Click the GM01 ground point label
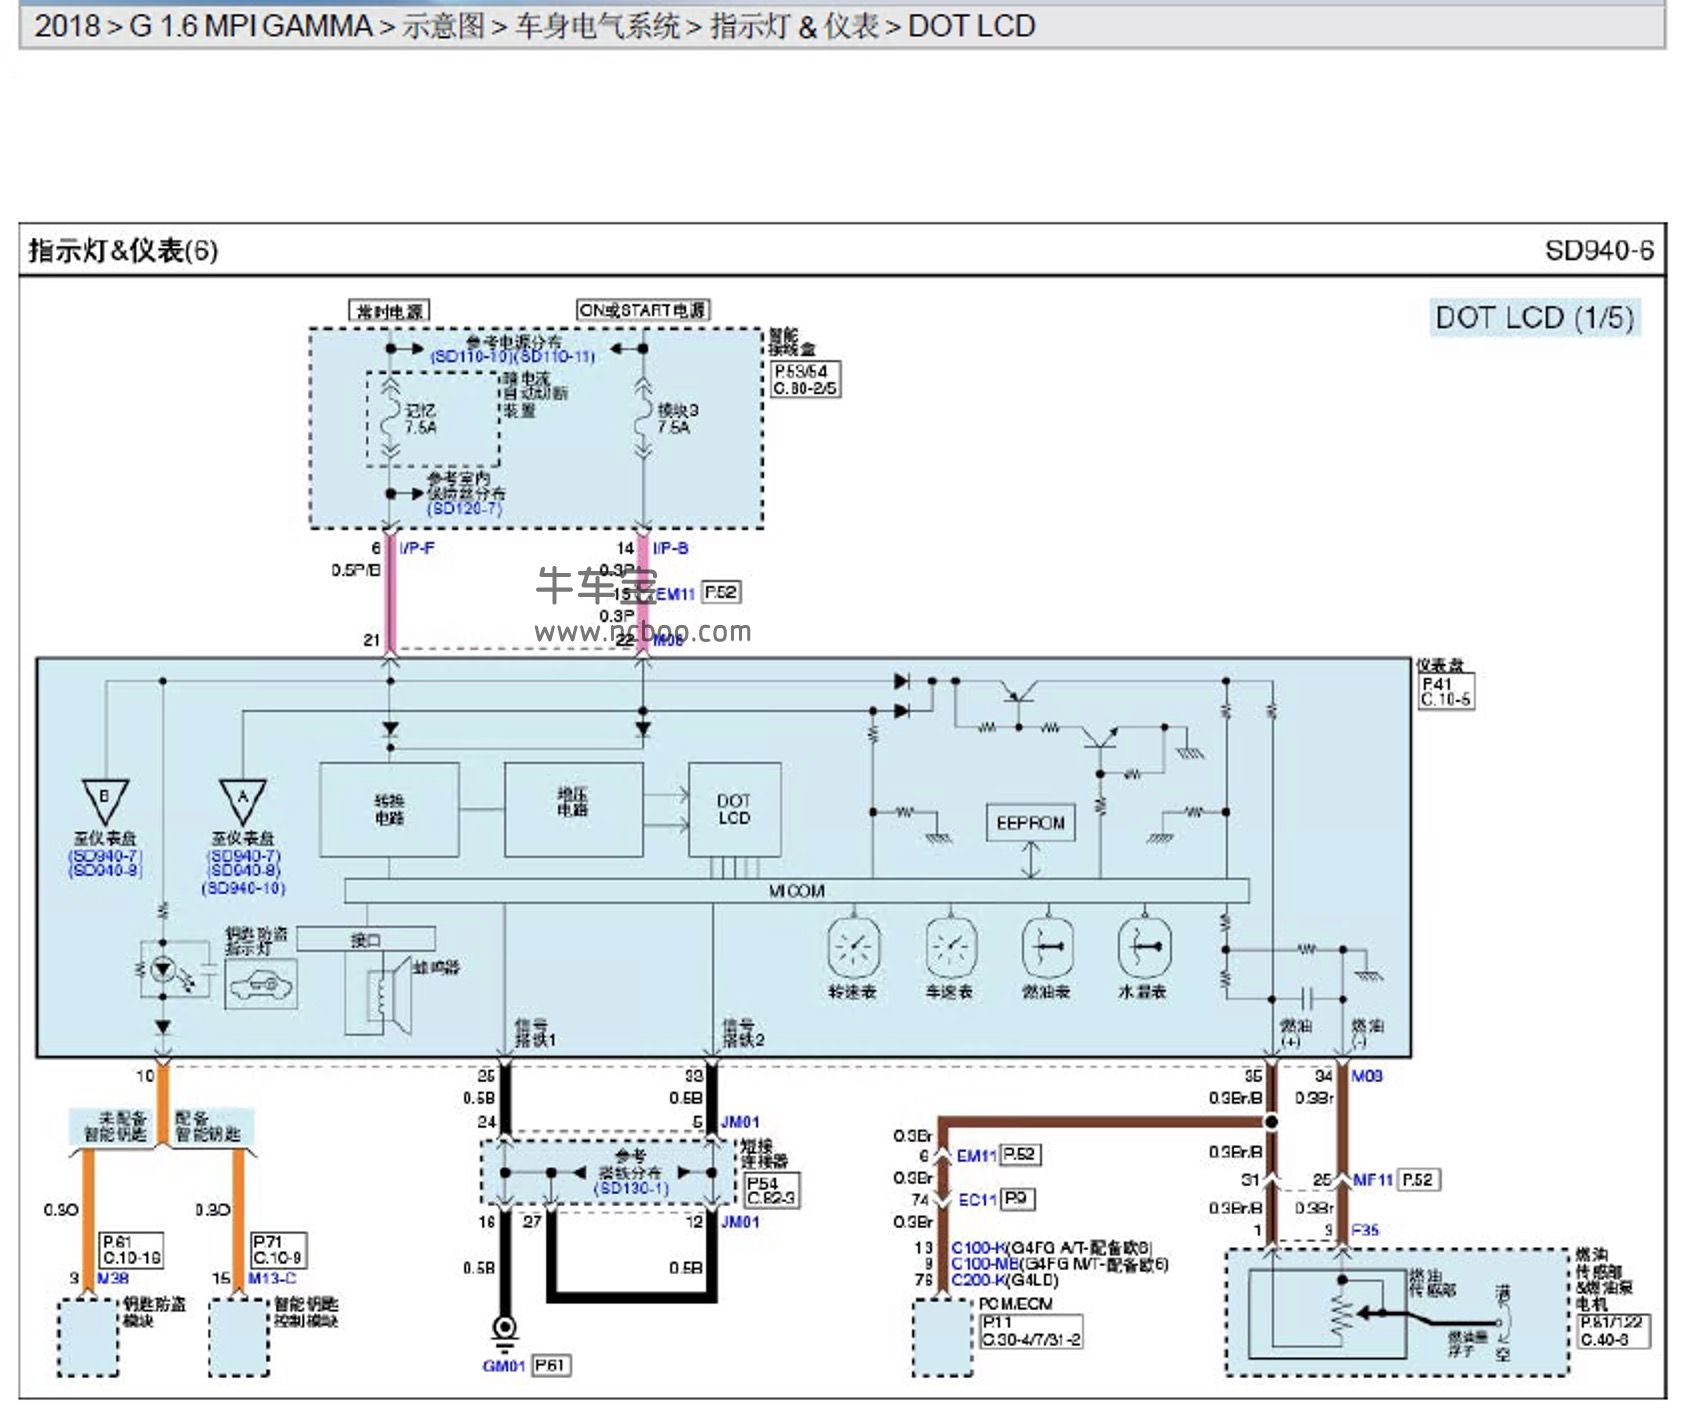Viewport: 1684px width, 1424px height. pyautogui.click(x=503, y=1366)
